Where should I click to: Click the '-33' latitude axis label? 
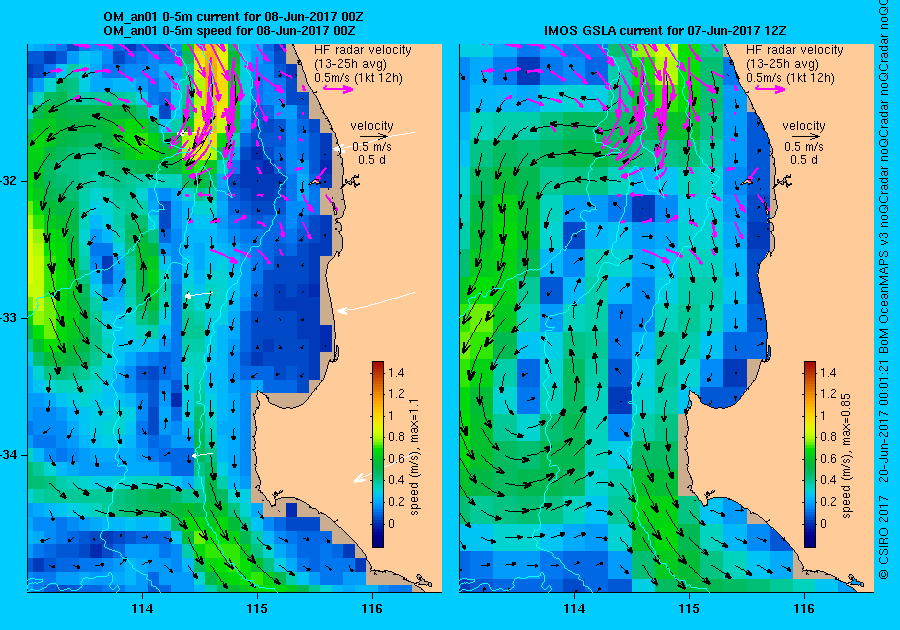pyautogui.click(x=10, y=318)
